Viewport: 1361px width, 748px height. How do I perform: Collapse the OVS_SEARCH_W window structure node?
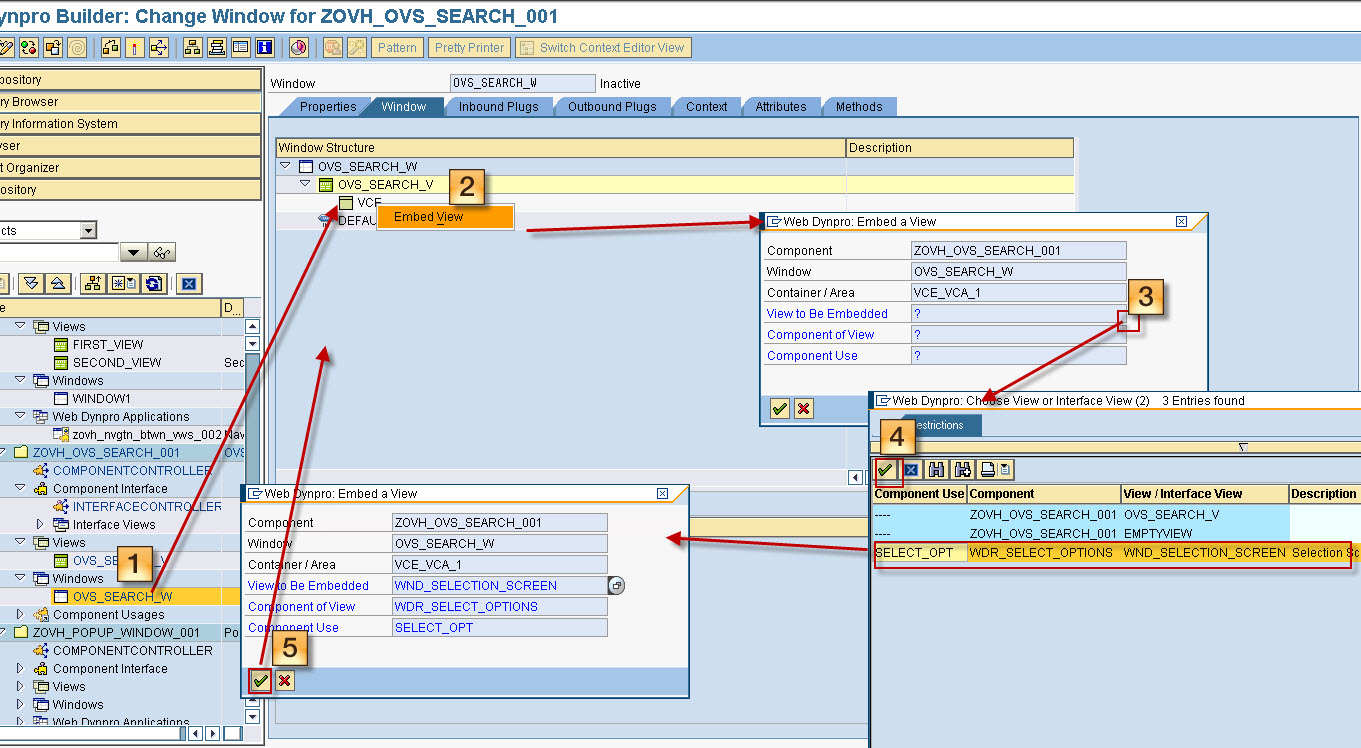[x=285, y=166]
